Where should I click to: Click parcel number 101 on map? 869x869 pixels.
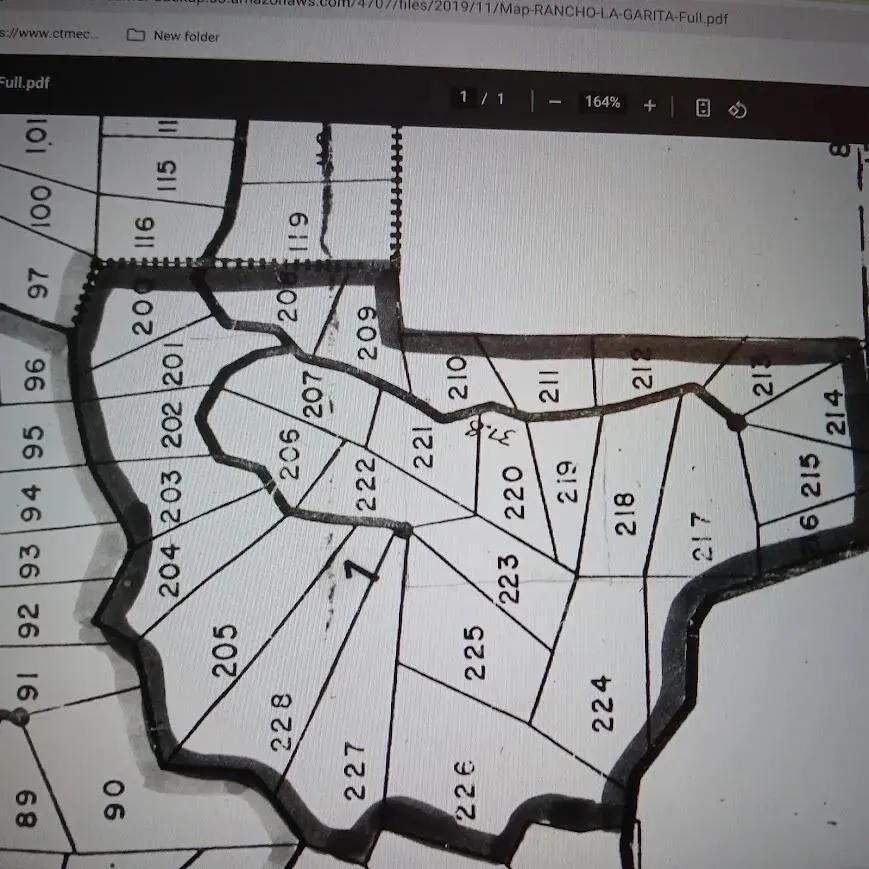[x=37, y=135]
